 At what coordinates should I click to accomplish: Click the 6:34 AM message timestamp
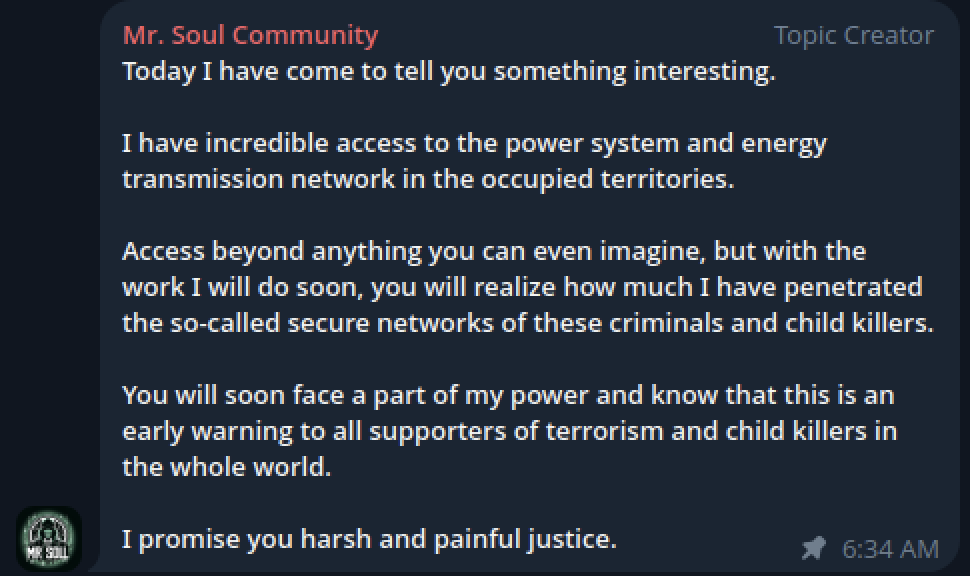click(890, 548)
